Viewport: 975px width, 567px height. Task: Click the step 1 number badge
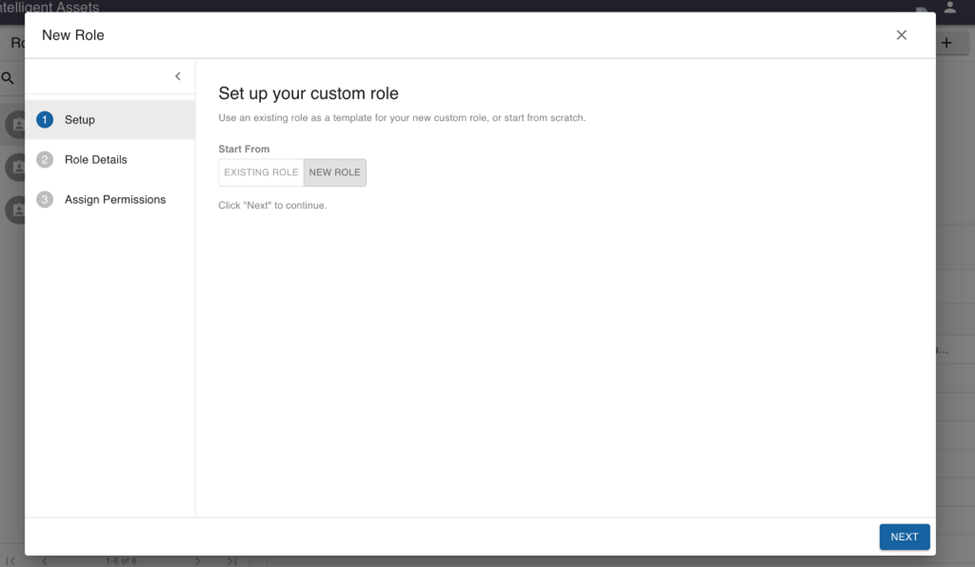pos(44,120)
